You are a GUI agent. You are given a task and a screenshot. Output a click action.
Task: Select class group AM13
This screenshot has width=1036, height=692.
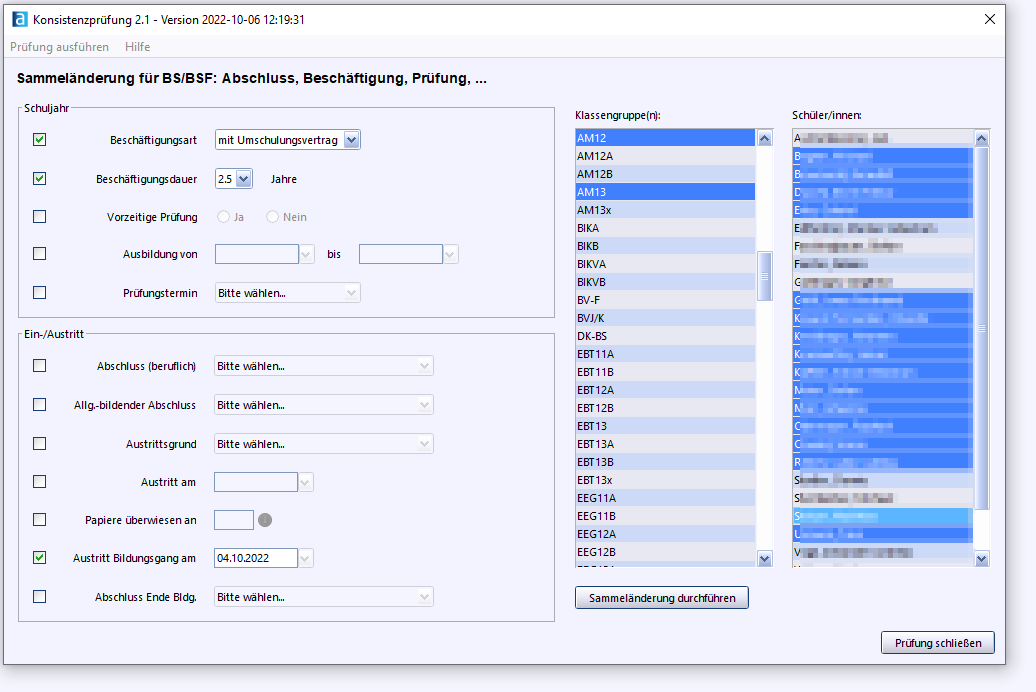[x=665, y=192]
